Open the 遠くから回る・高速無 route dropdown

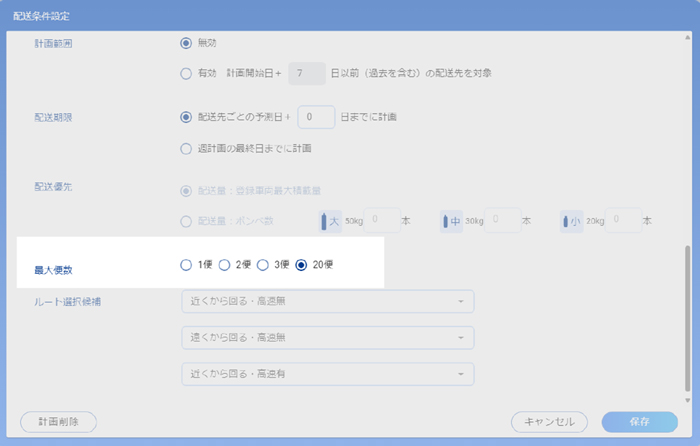pyautogui.click(x=328, y=338)
